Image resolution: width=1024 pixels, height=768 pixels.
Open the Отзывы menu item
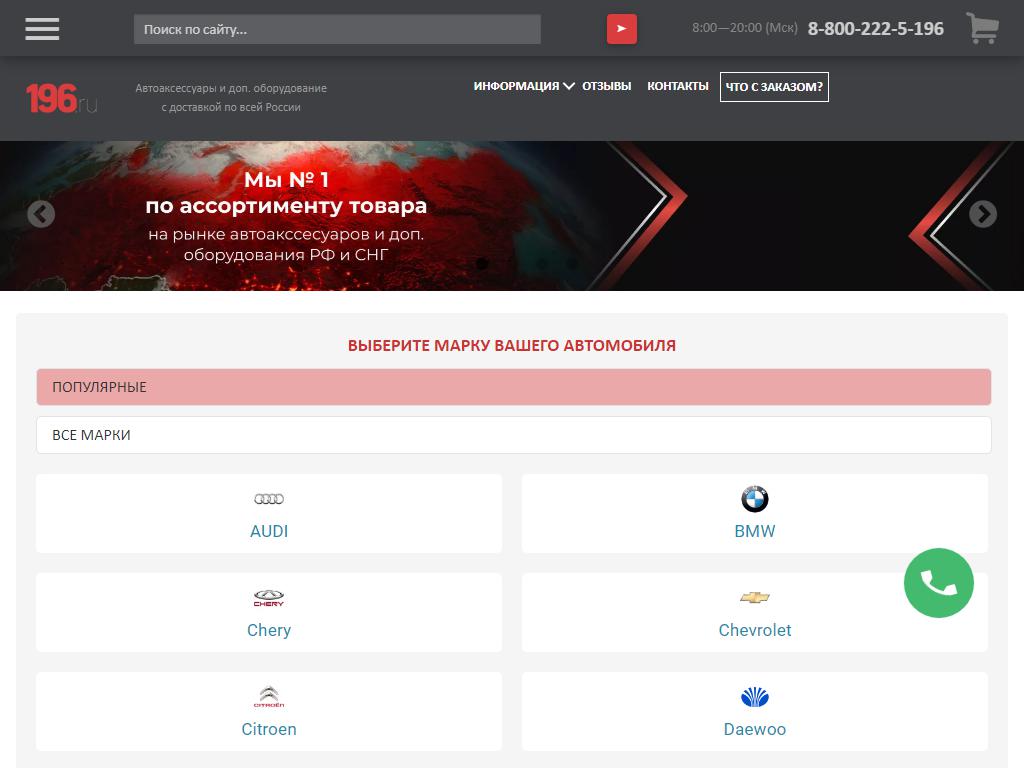[x=606, y=86]
